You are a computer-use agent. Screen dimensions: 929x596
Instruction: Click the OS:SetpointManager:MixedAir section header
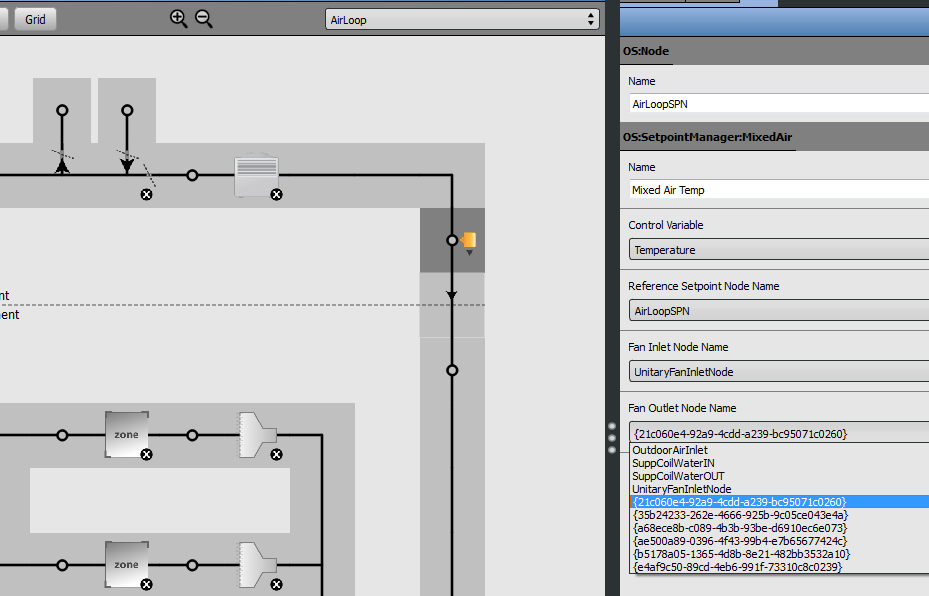(x=774, y=137)
